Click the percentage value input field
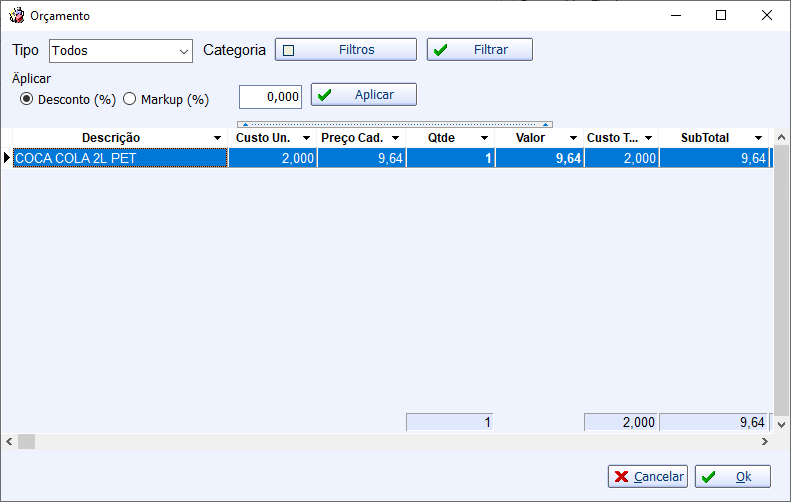This screenshot has height=502, width=791. (270, 96)
